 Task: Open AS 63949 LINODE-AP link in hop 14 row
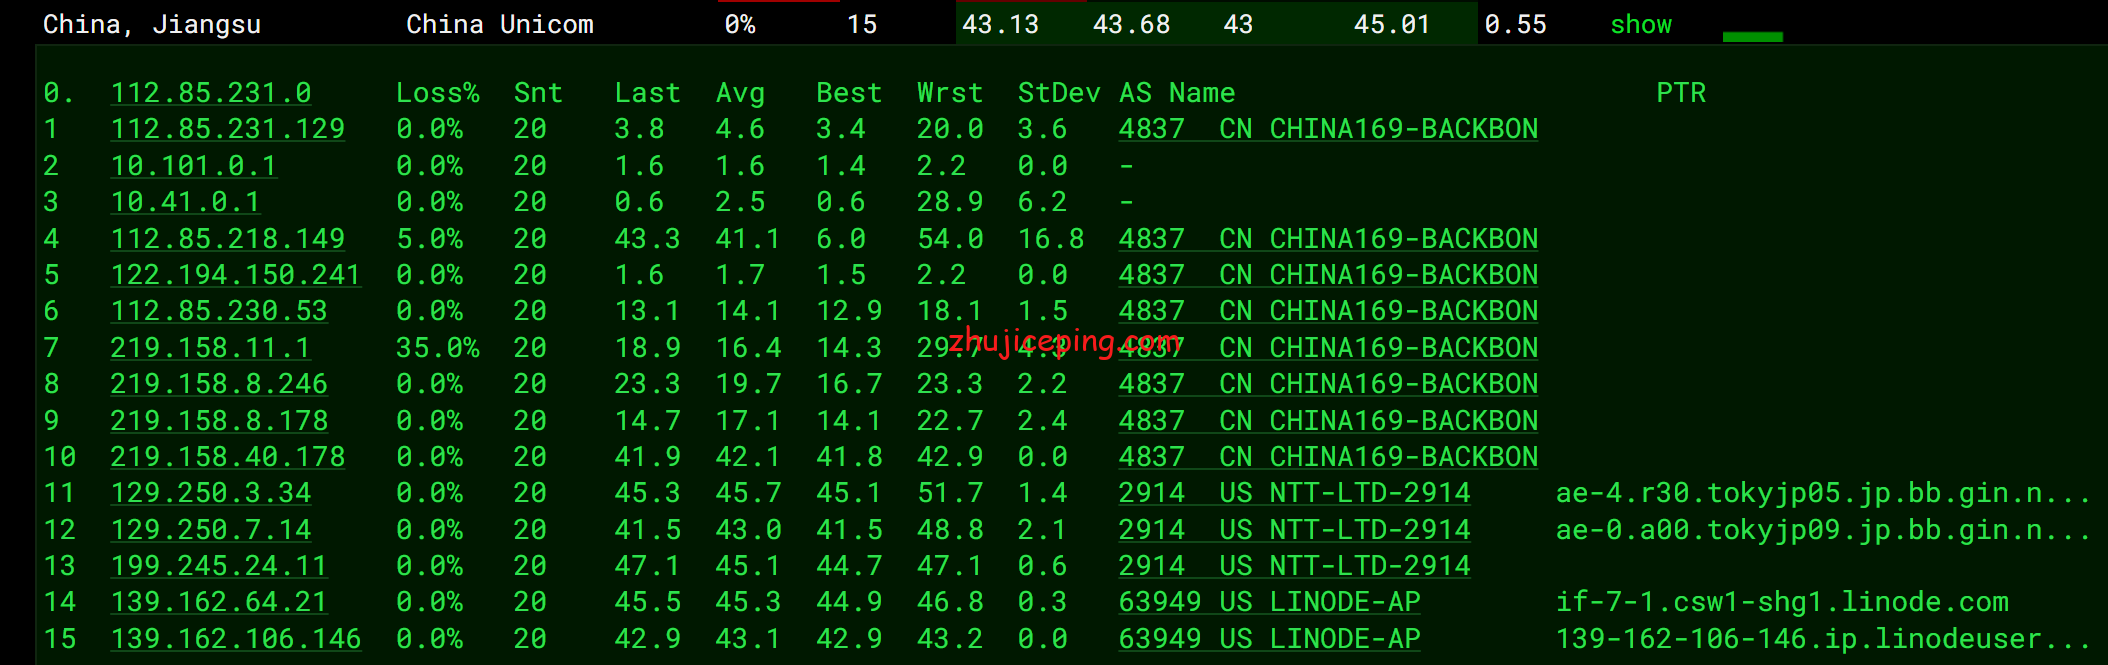pos(1270,602)
